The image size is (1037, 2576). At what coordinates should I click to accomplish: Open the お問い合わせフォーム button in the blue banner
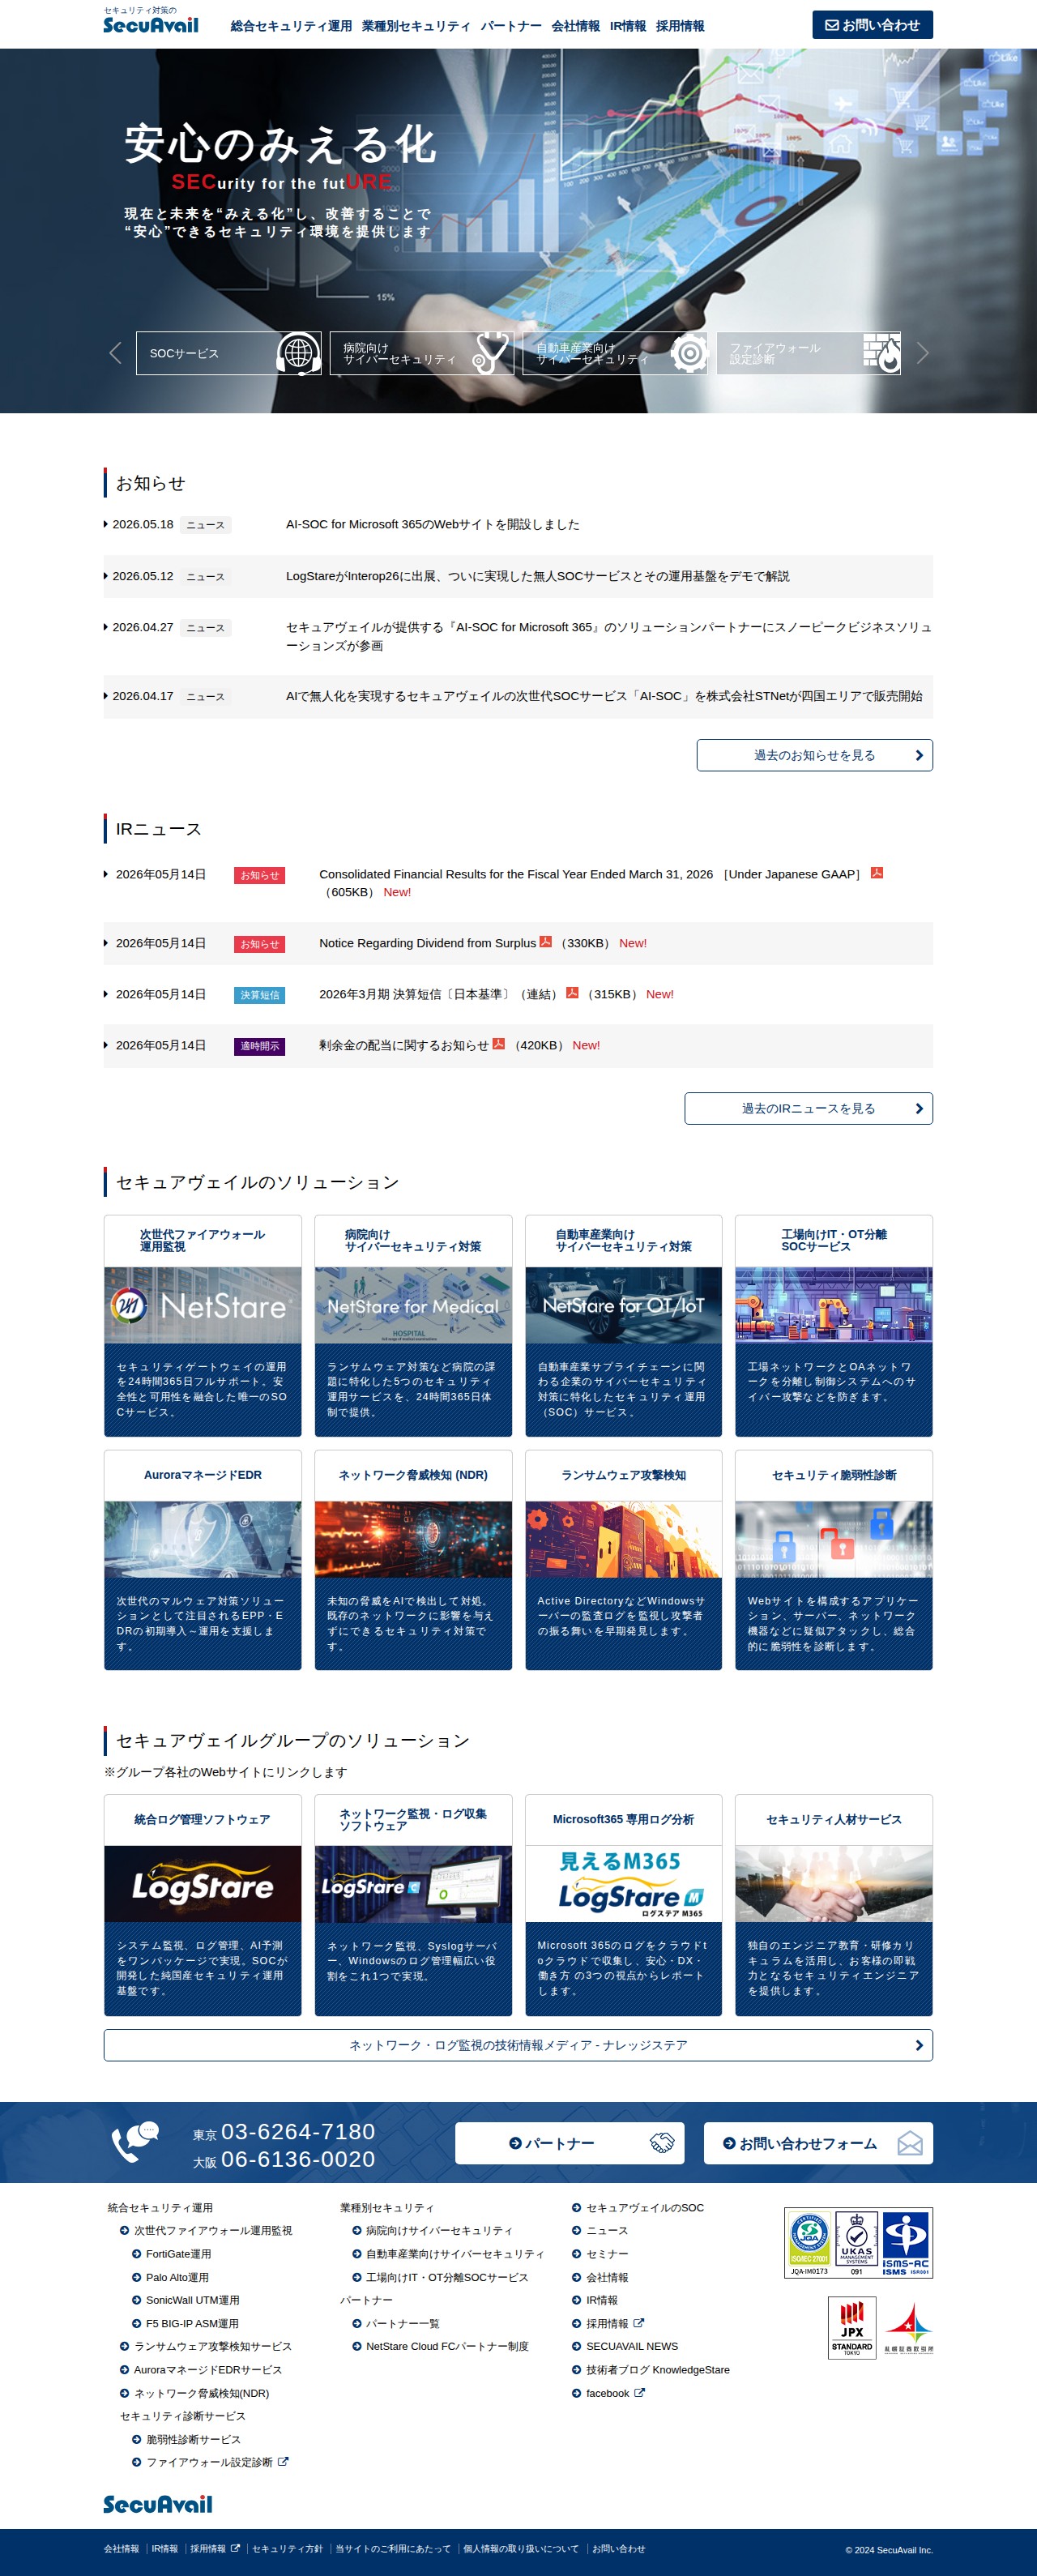(x=818, y=2143)
